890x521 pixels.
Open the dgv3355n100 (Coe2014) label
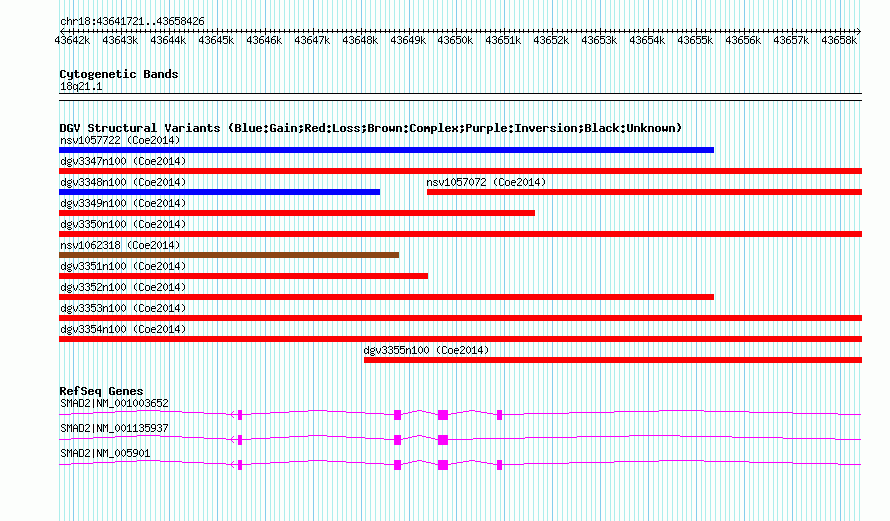point(426,350)
